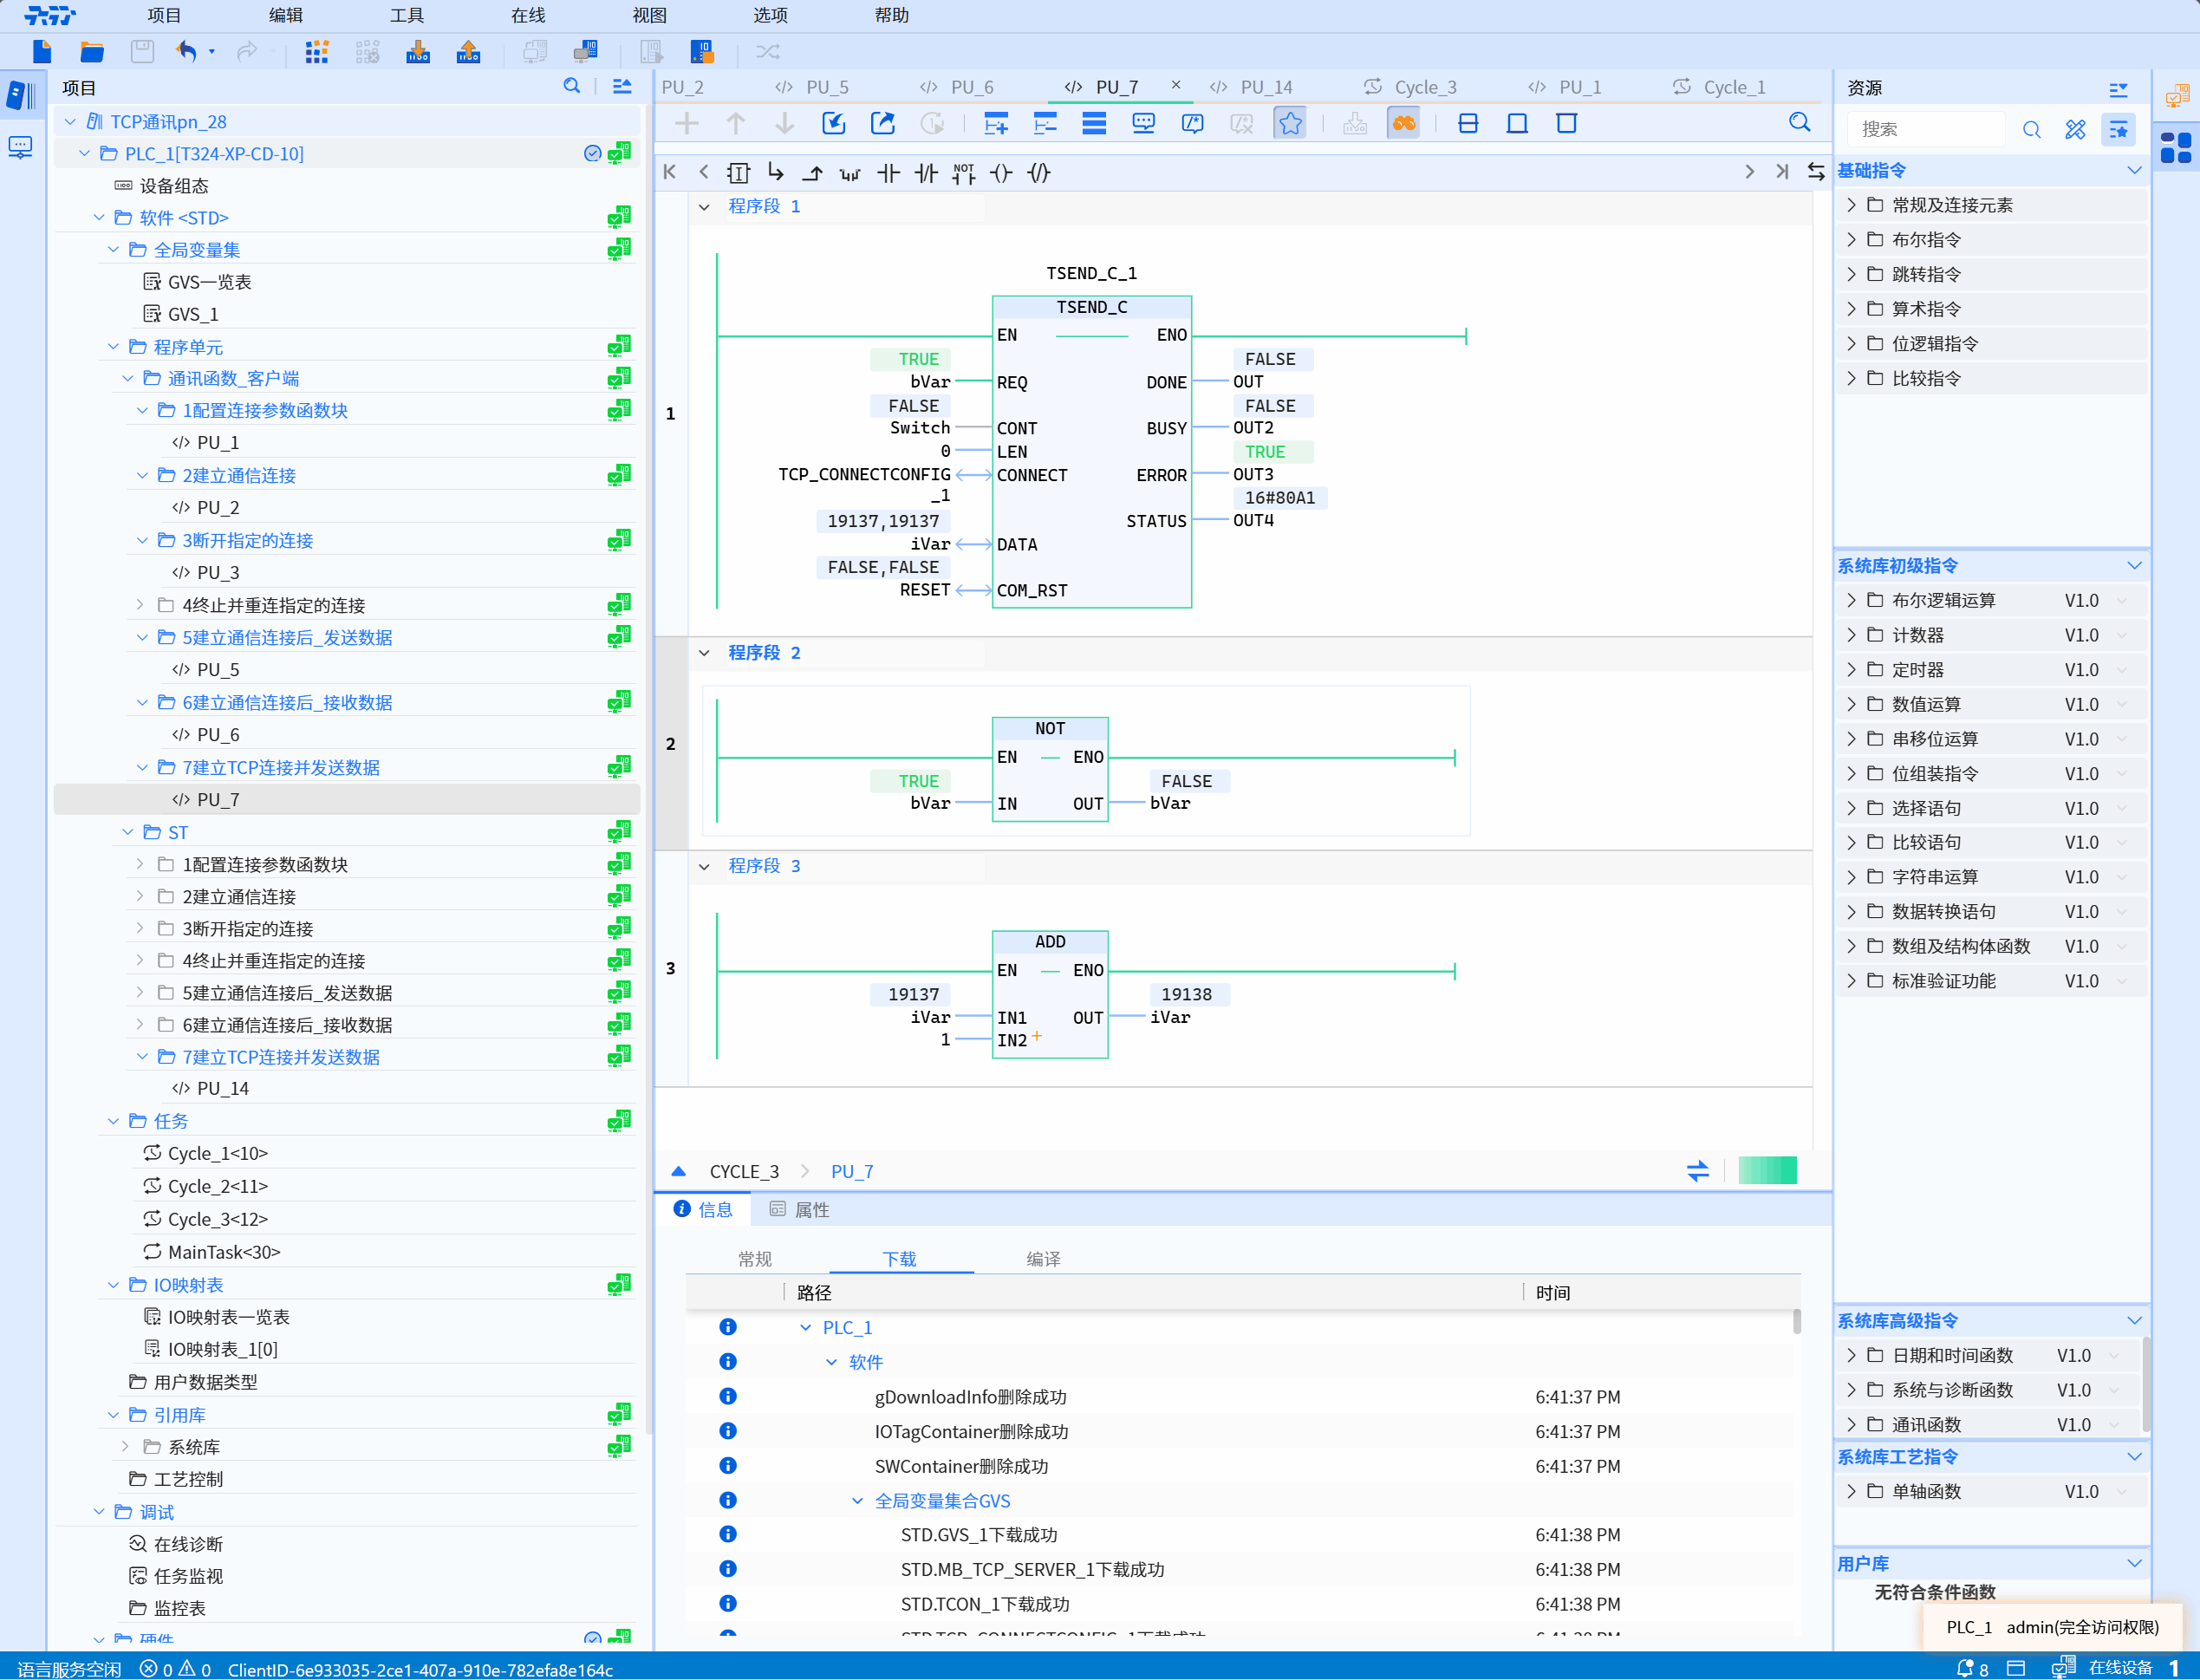The image size is (2200, 1680).
Task: Insert a normally open contact
Action: [888, 173]
